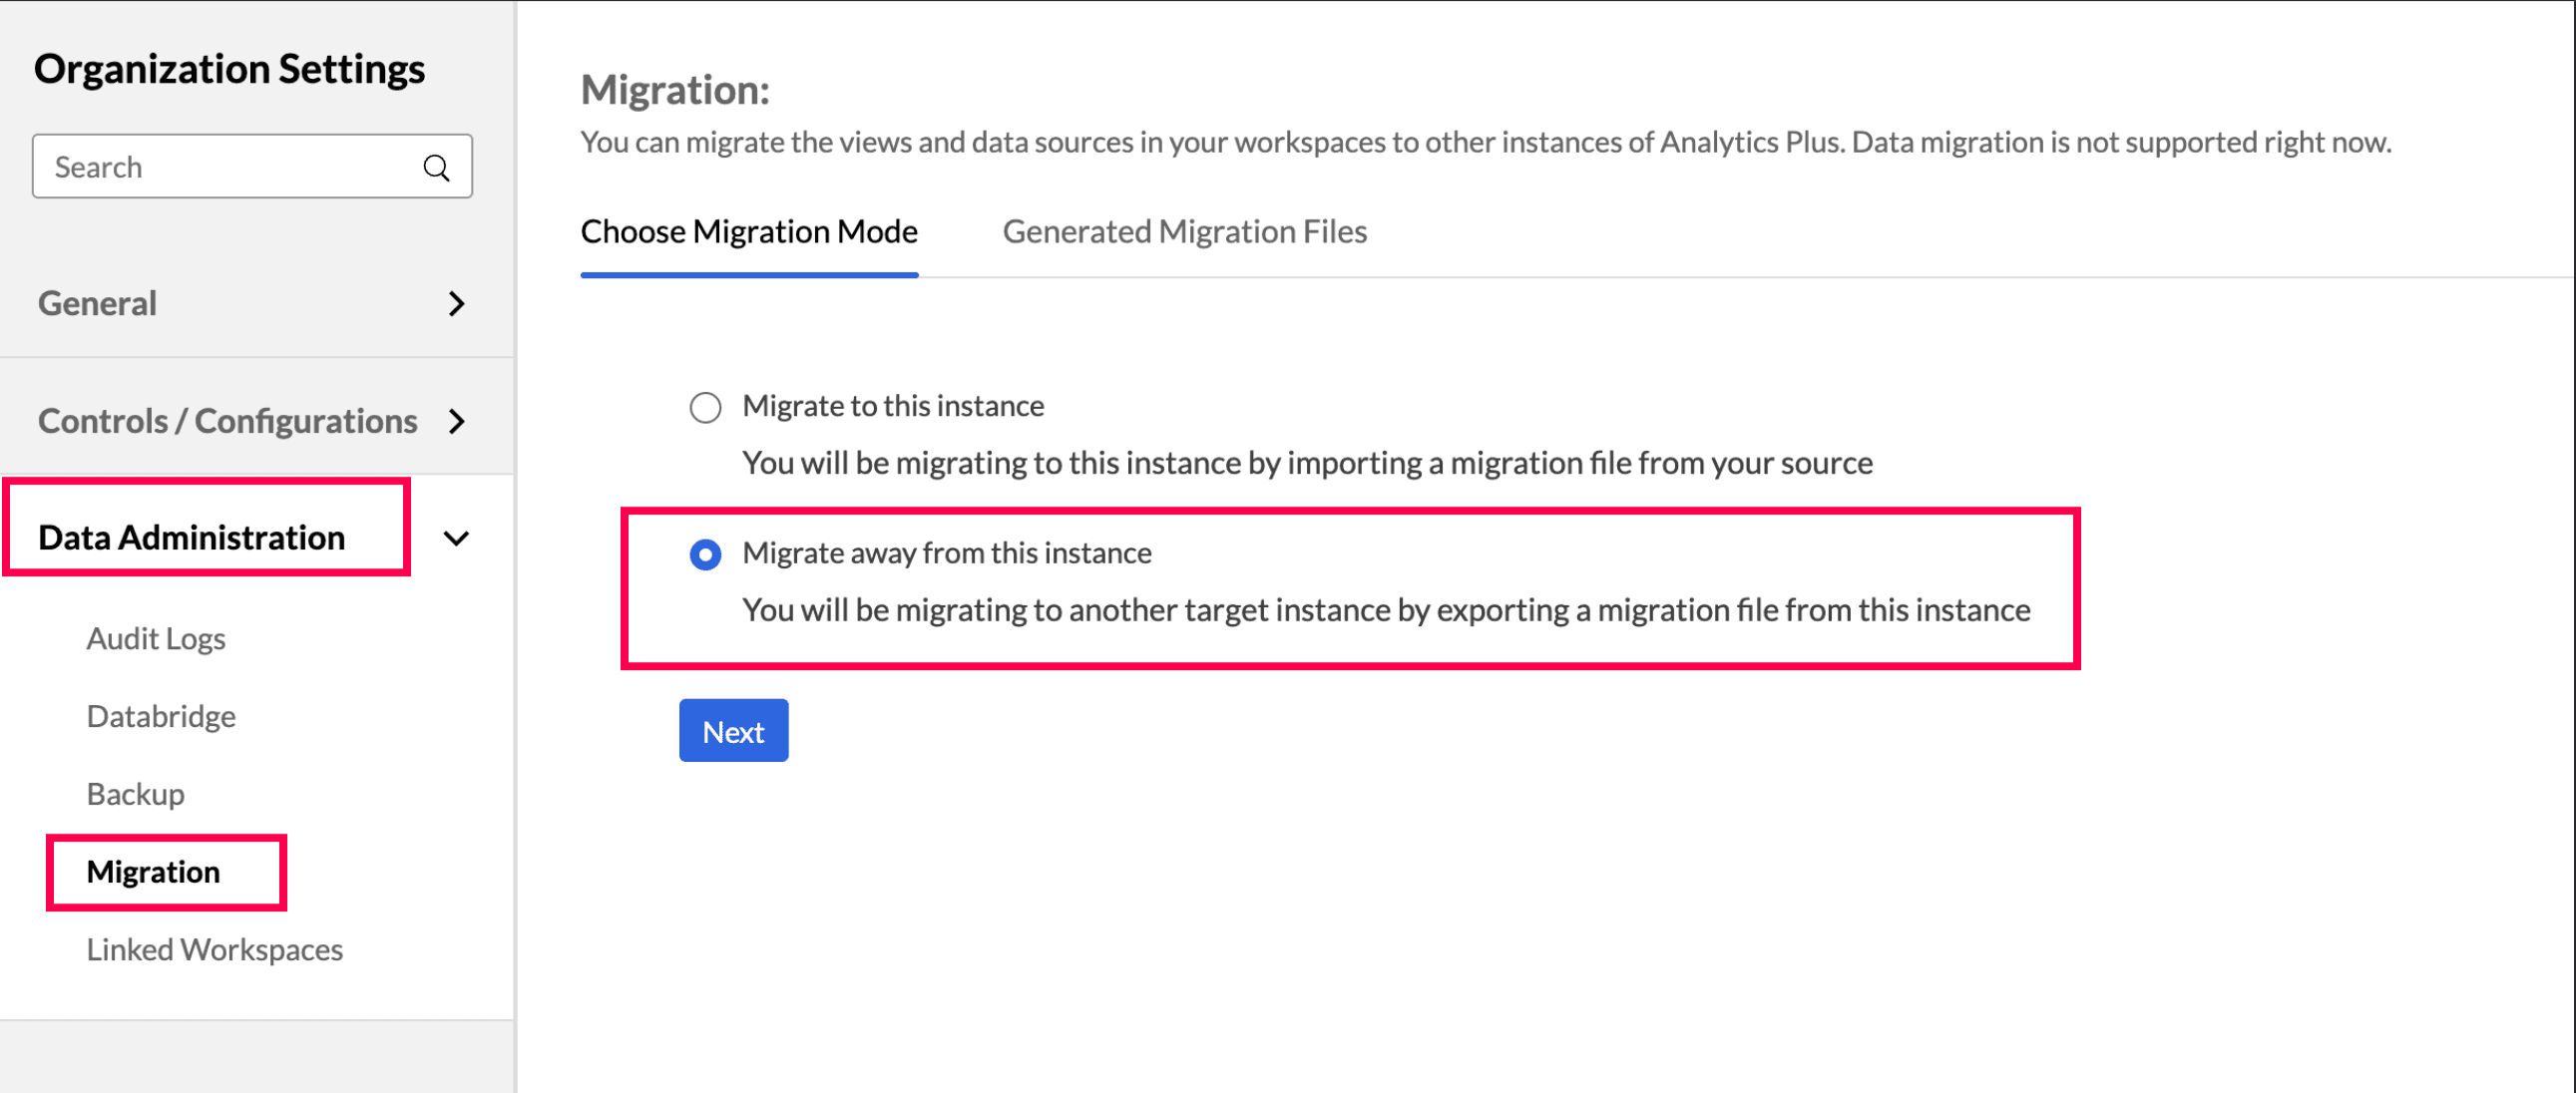Screen dimensions: 2576x1093
Task: Open the General settings section
Action: [x=98, y=304]
